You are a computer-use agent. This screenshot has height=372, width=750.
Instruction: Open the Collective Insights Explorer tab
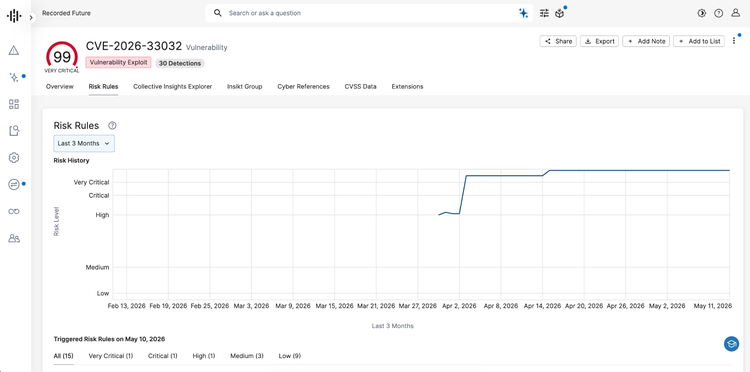[x=173, y=87]
